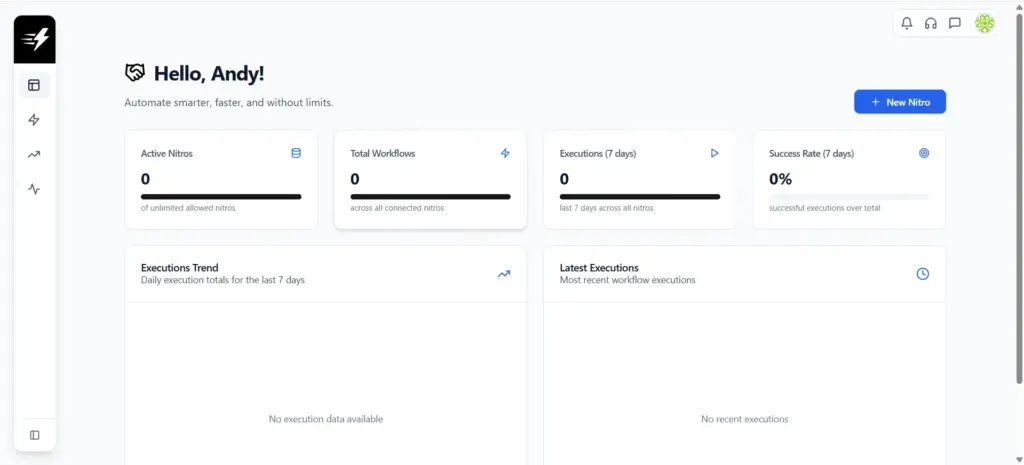Click the lightning icon in Total Workflows
1024x465 pixels.
point(505,153)
